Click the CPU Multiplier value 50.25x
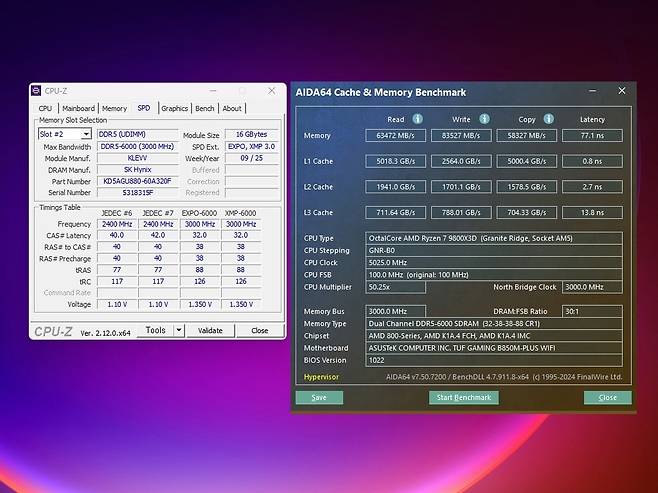658x493 pixels. tap(395, 287)
